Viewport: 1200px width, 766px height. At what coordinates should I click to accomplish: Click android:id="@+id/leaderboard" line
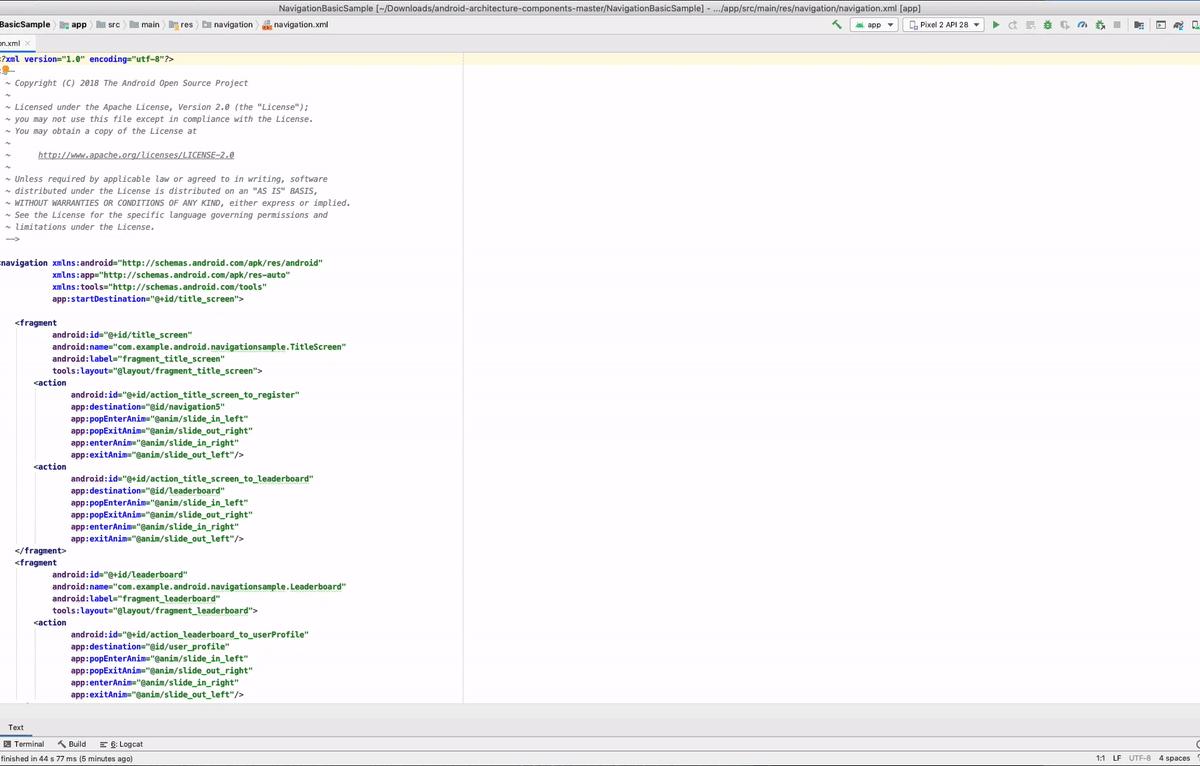[120, 575]
